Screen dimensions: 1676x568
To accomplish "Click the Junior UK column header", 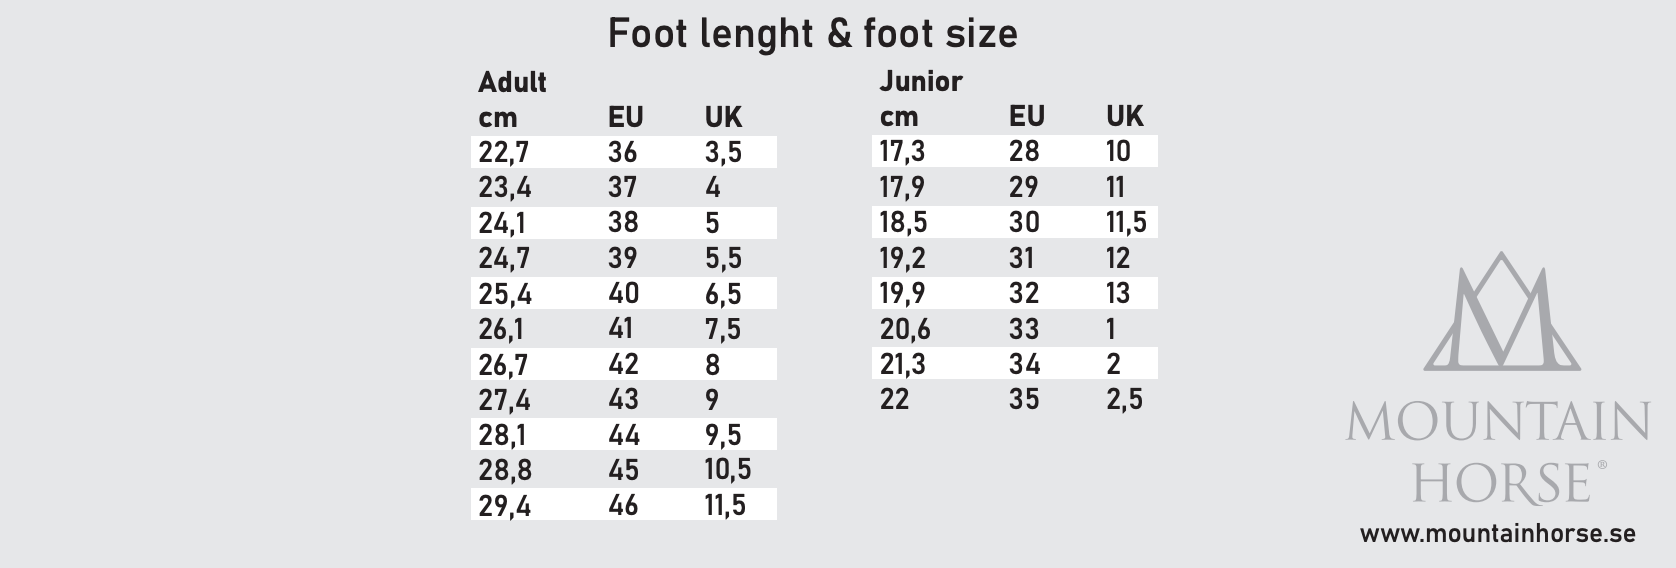I will pyautogui.click(x=1124, y=116).
